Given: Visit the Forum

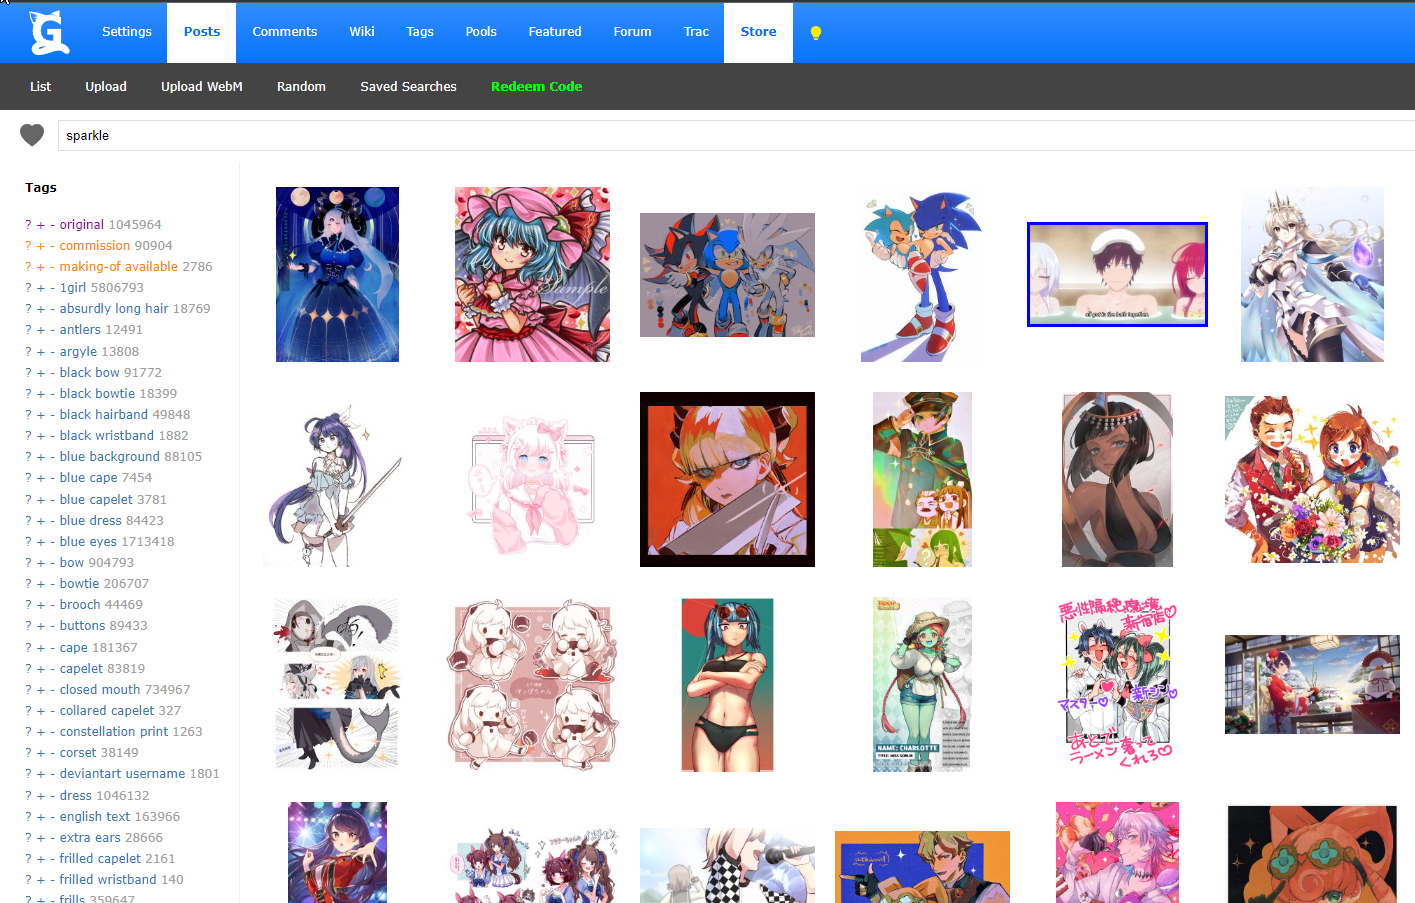Looking at the screenshot, I should 633,32.
